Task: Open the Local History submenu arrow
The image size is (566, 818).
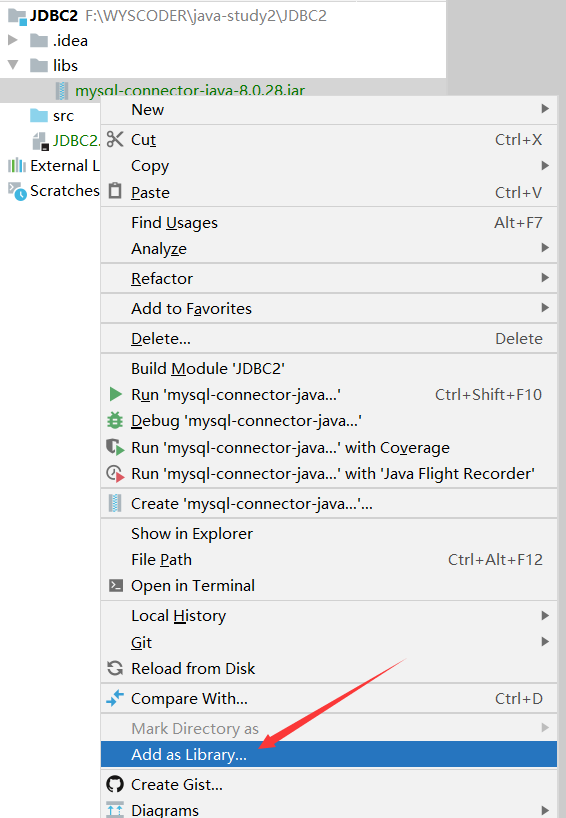Action: [545, 616]
